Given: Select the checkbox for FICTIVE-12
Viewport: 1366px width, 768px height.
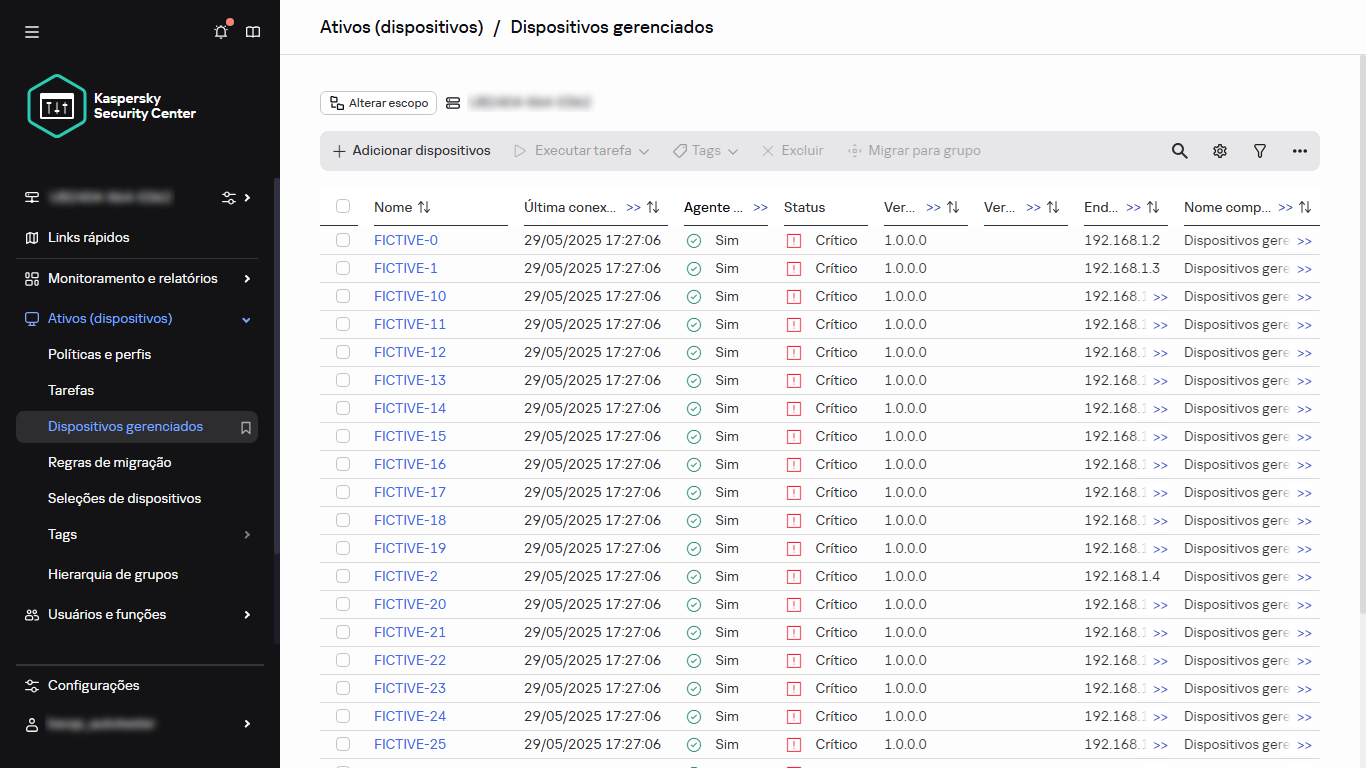Looking at the screenshot, I should pyautogui.click(x=343, y=352).
